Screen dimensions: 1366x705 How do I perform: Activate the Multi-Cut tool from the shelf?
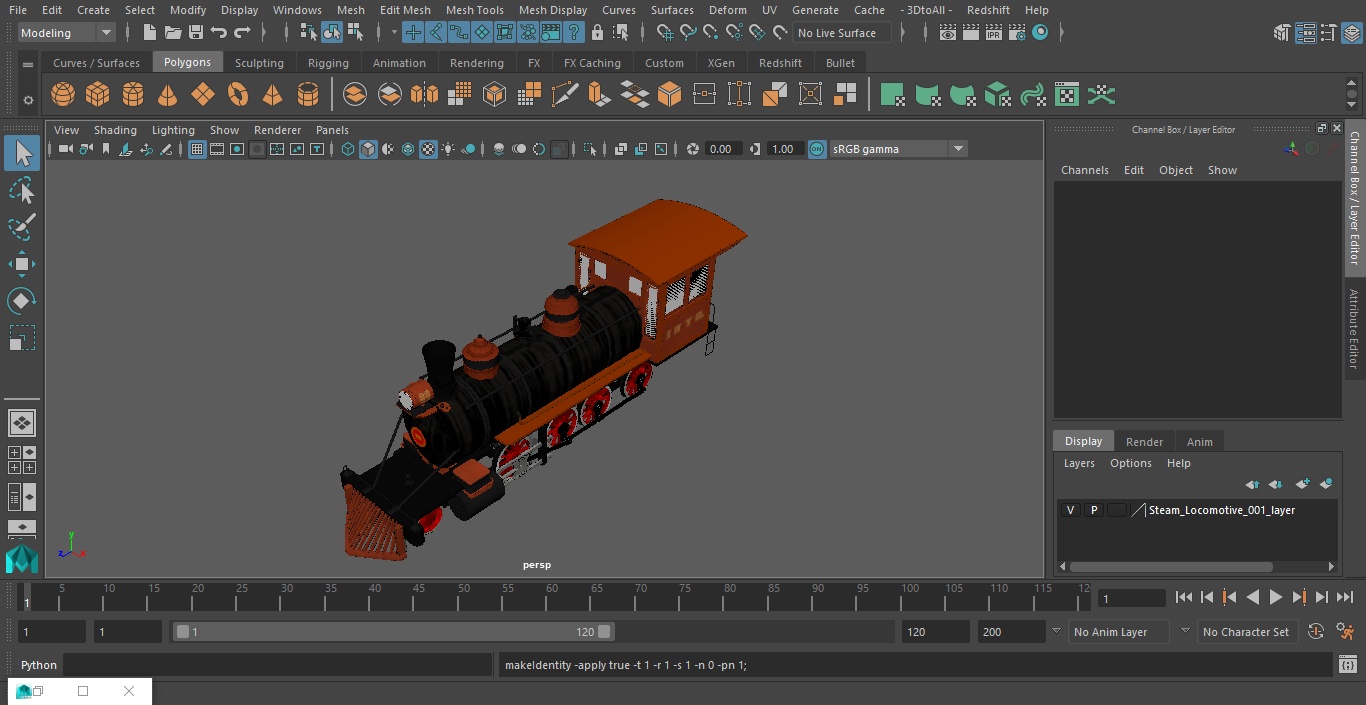coord(566,94)
